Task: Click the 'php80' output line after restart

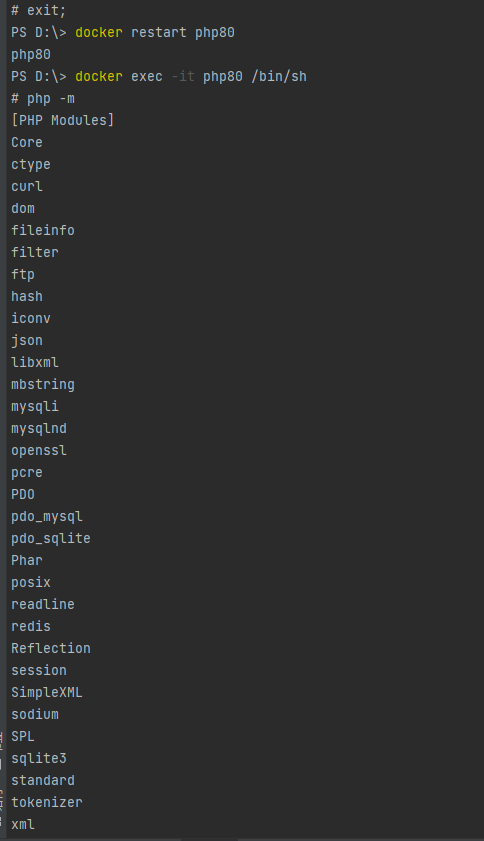Action: tap(31, 55)
